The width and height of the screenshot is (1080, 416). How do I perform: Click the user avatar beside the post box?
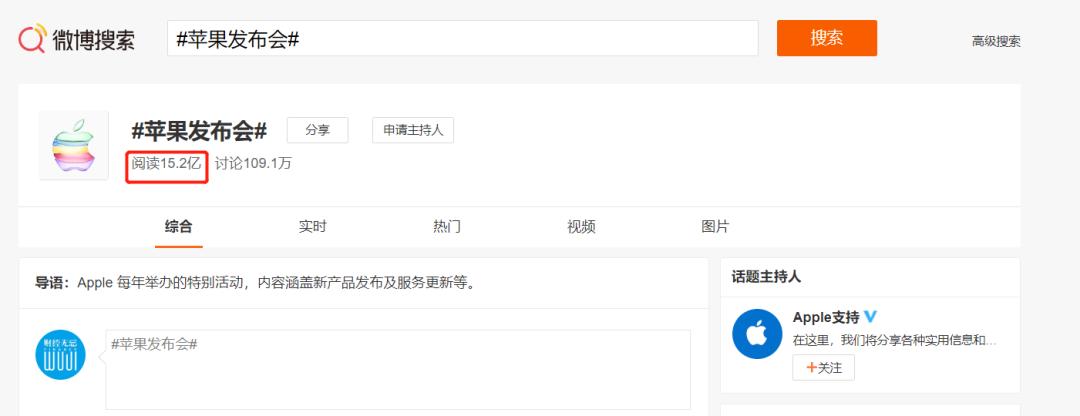click(61, 355)
